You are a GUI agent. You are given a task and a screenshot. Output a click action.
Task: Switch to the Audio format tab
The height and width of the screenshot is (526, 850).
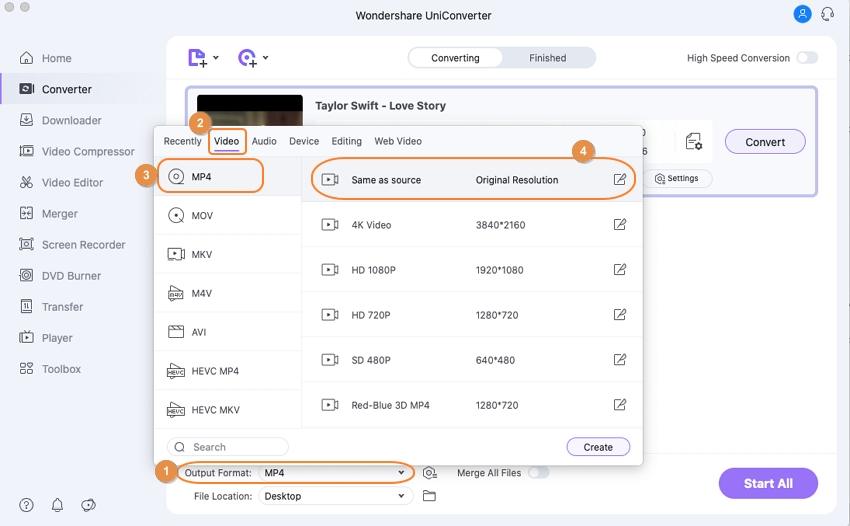coord(264,141)
